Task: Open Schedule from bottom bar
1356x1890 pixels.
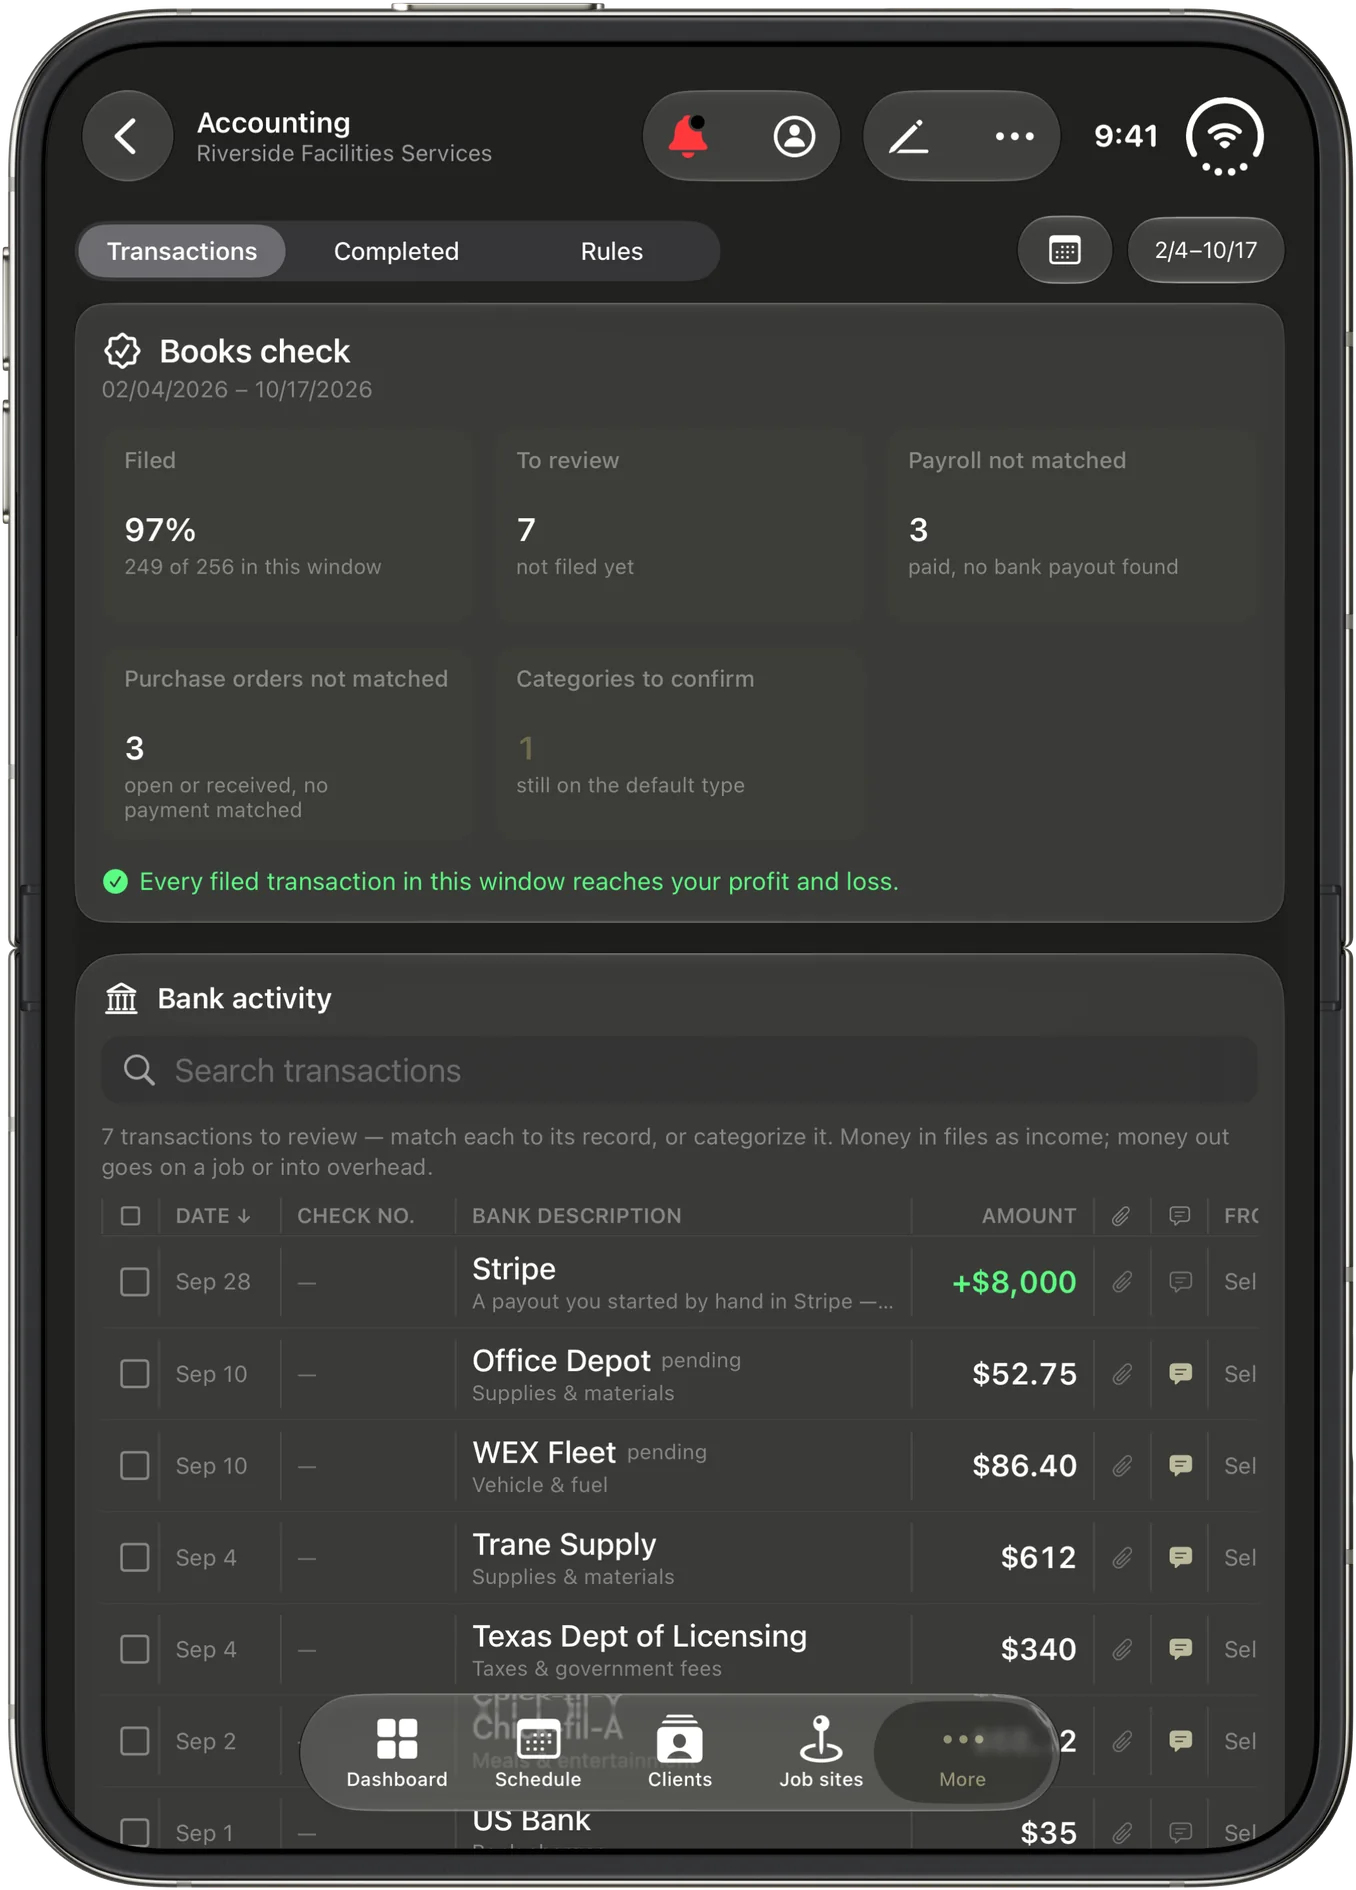Action: 538,1752
